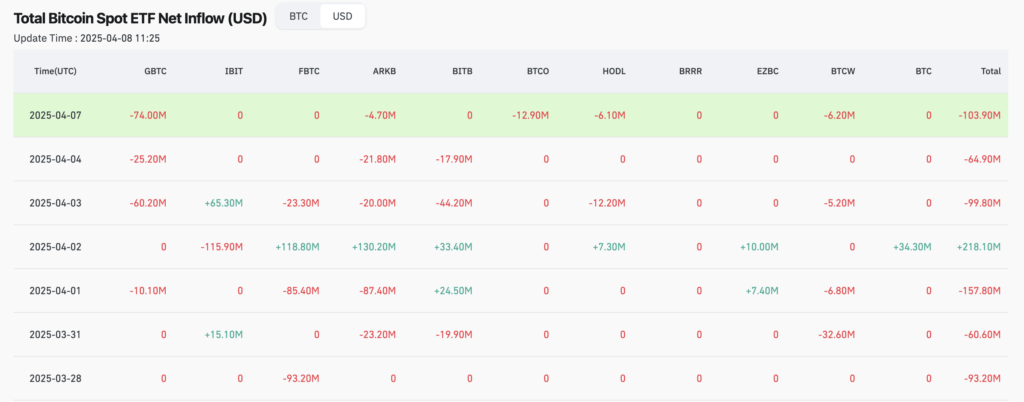The height and width of the screenshot is (402, 1024).
Task: Click the +33.40M BITB value
Action: [x=453, y=247]
